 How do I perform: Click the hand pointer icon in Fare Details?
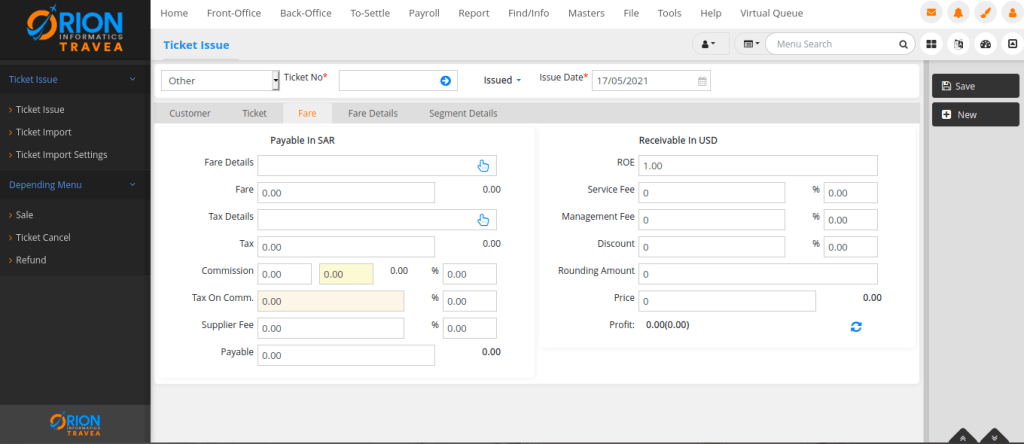pyautogui.click(x=483, y=166)
